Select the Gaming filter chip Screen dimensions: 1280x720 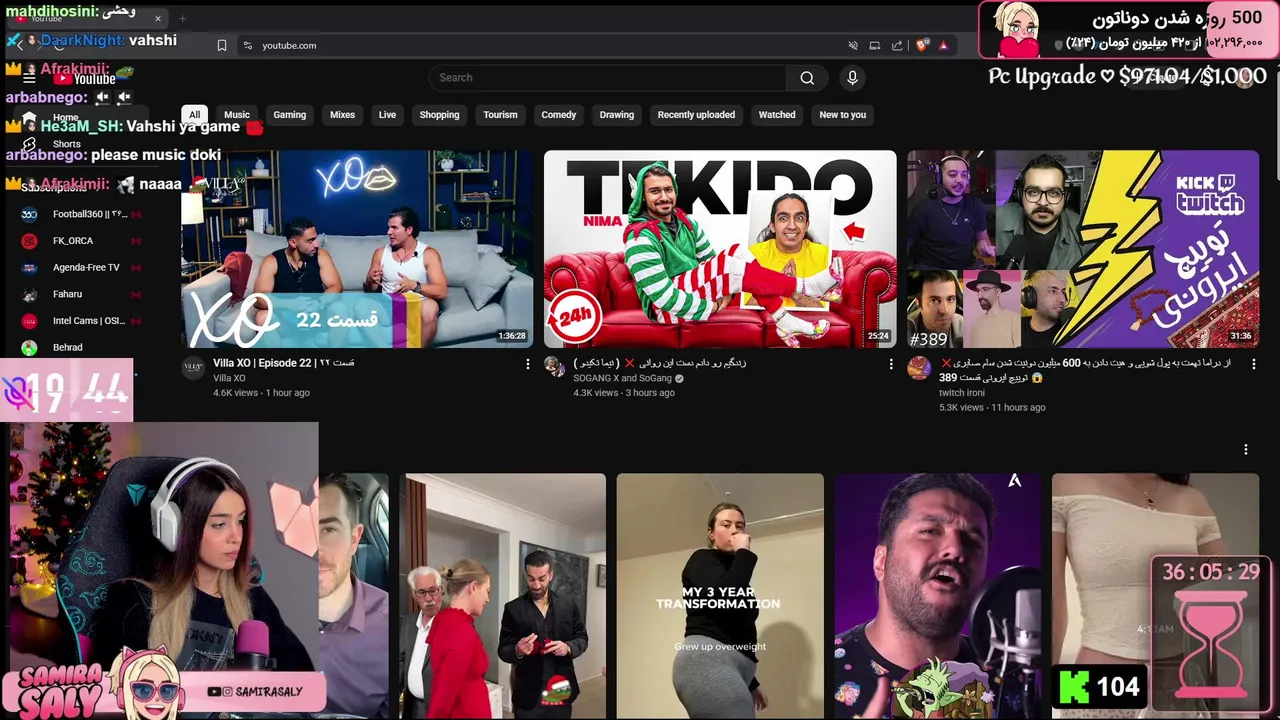pos(290,115)
